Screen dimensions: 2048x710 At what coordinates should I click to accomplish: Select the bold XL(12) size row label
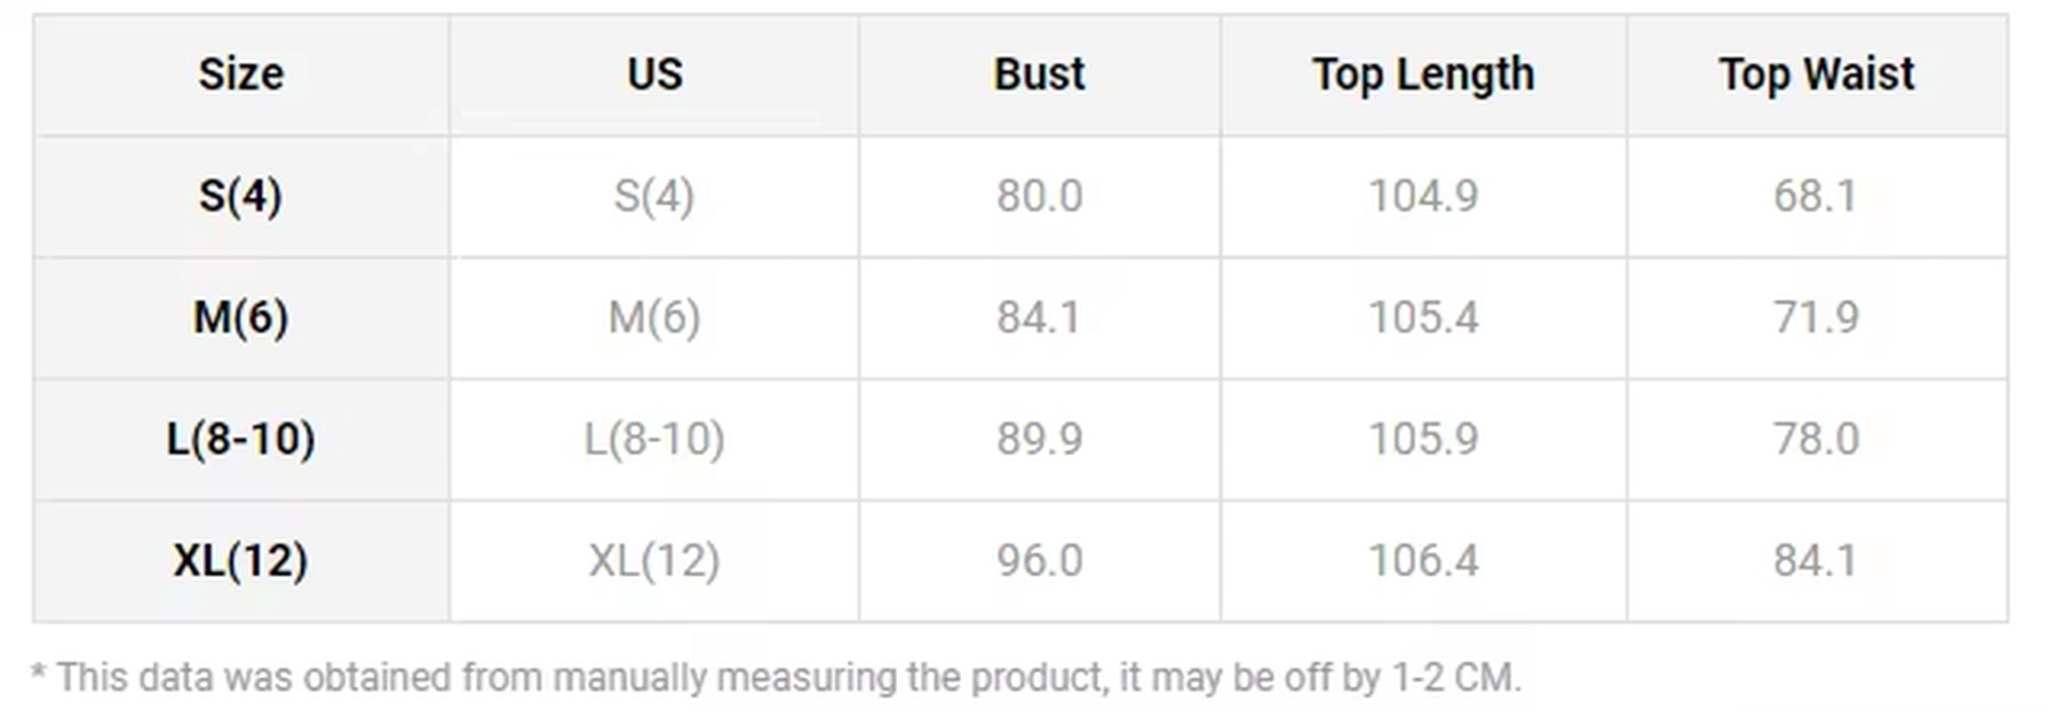click(241, 560)
